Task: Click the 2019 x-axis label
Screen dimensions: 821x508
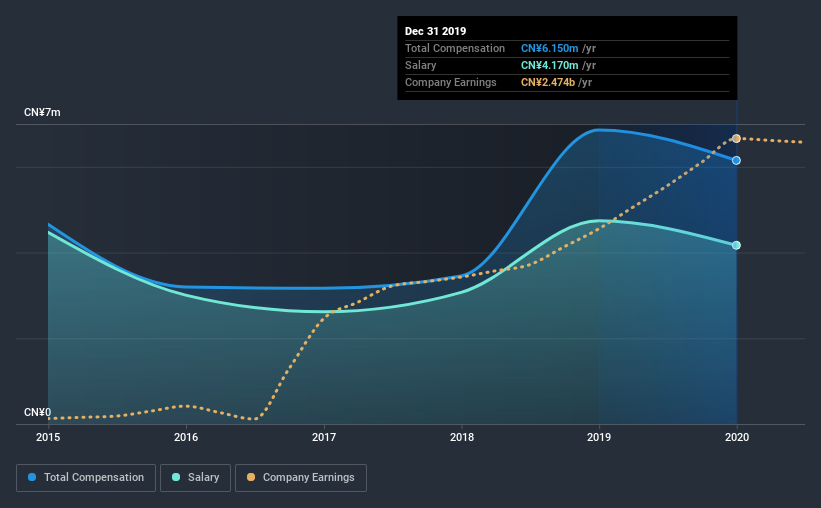Action: pyautogui.click(x=599, y=437)
